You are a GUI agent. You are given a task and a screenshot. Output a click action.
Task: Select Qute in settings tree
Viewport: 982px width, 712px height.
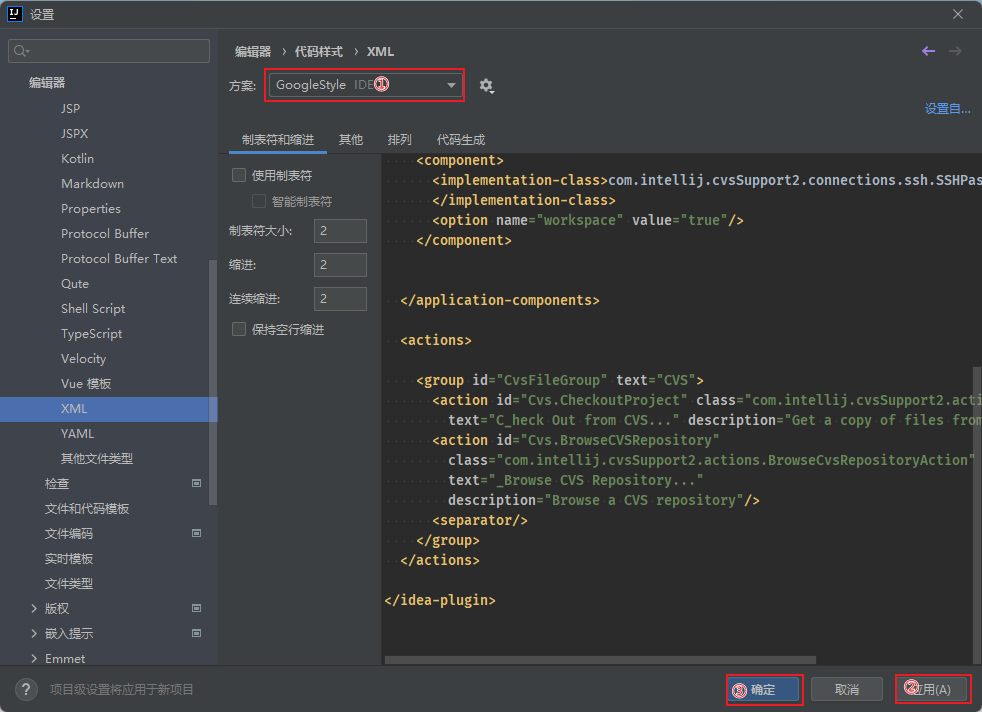(x=75, y=284)
